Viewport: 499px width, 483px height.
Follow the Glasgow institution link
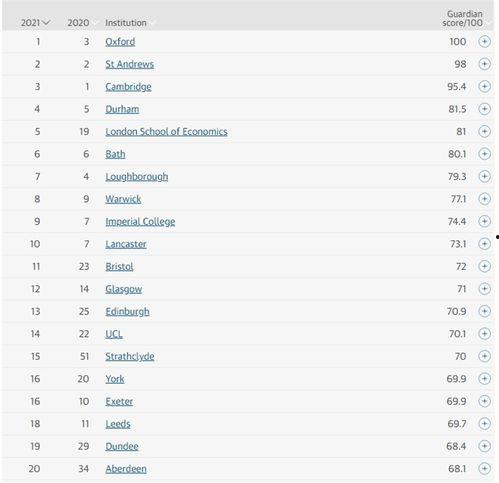point(124,289)
